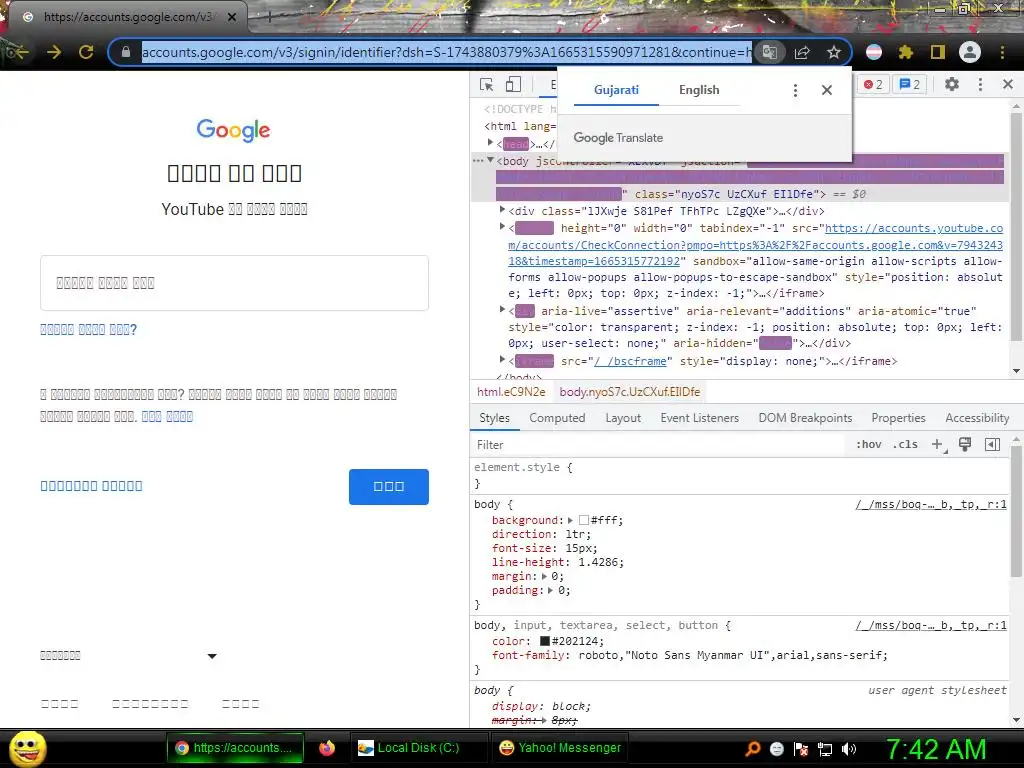1024x768 pixels.
Task: Click the styles paintbrush rendering icon
Action: [965, 445]
